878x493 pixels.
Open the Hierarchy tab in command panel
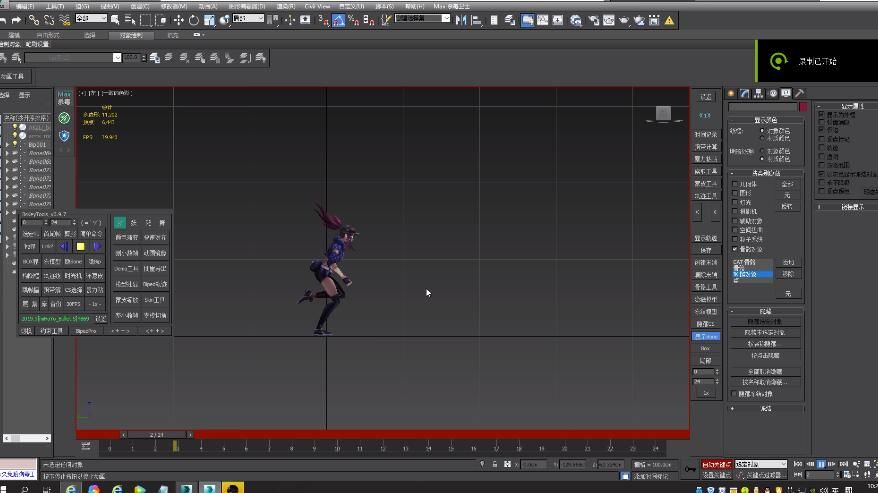758,93
